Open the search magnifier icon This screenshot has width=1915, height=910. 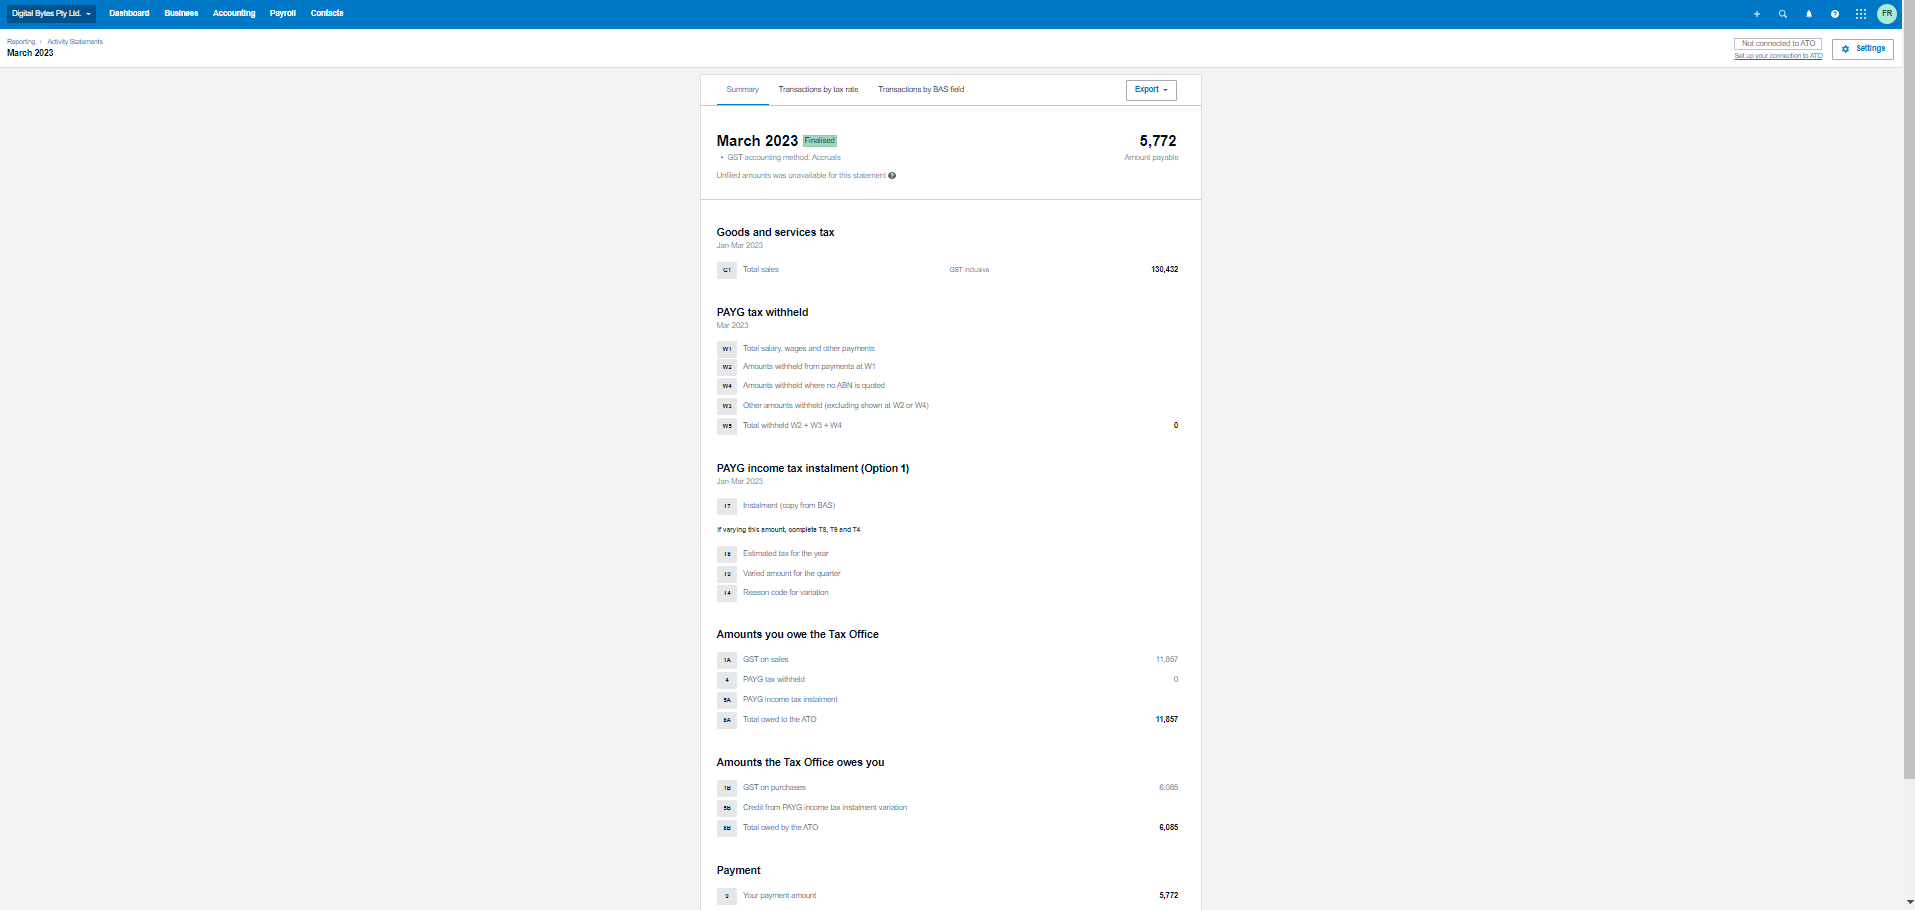(1782, 14)
